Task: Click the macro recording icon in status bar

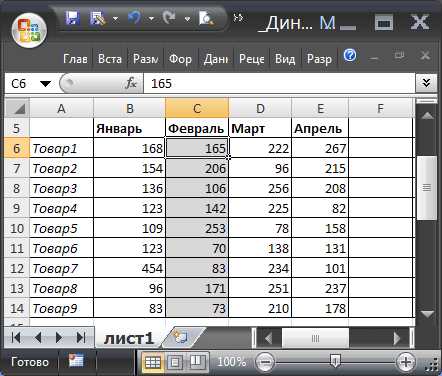Action: pos(76,361)
